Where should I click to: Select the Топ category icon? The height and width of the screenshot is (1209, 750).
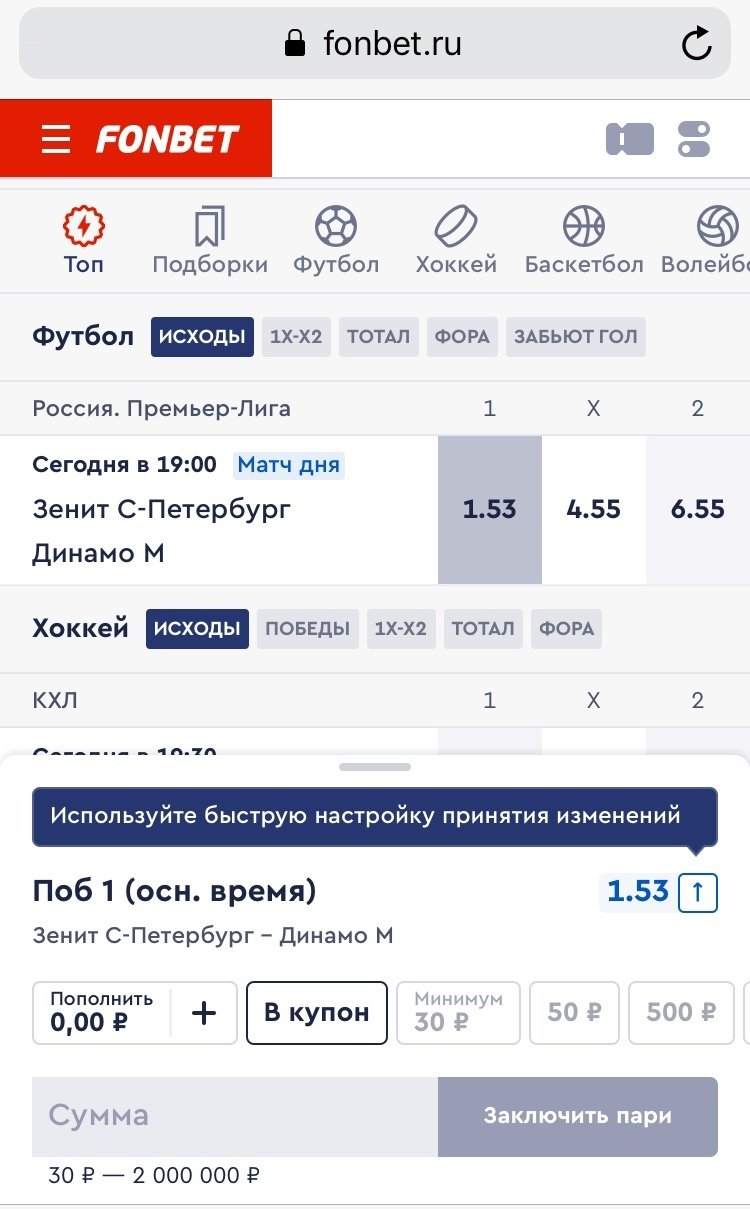(84, 240)
